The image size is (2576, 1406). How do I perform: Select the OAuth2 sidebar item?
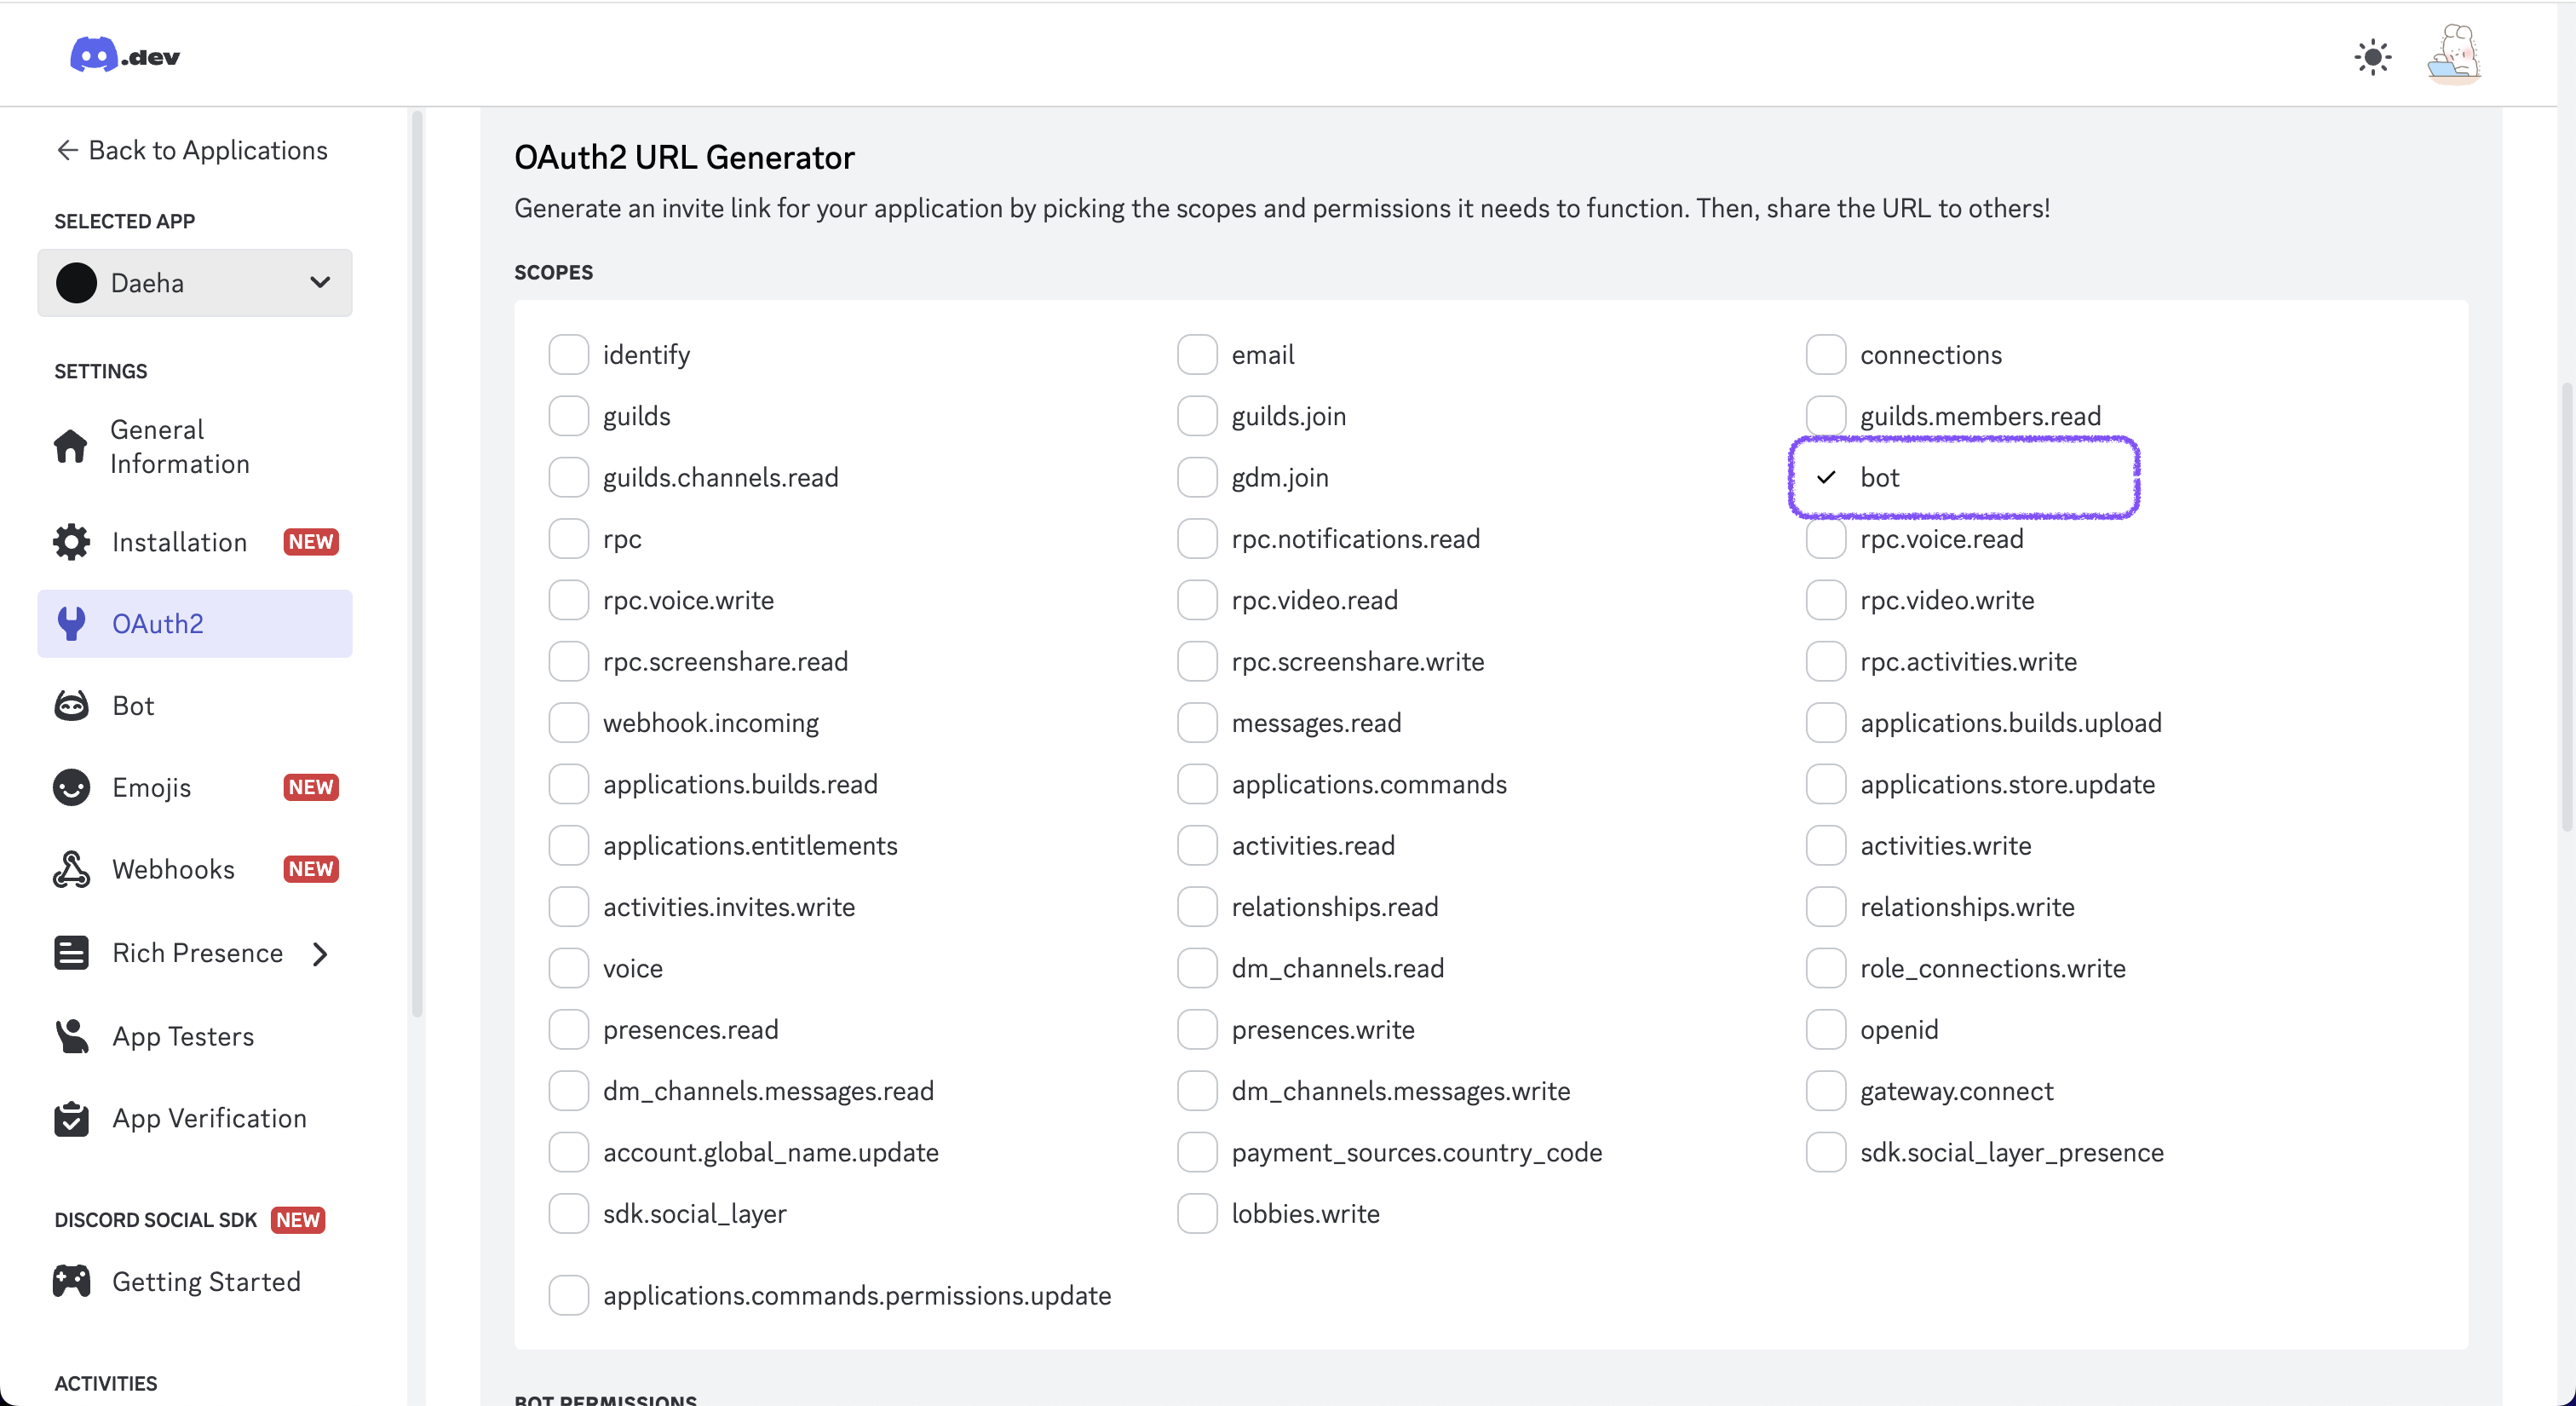click(195, 623)
